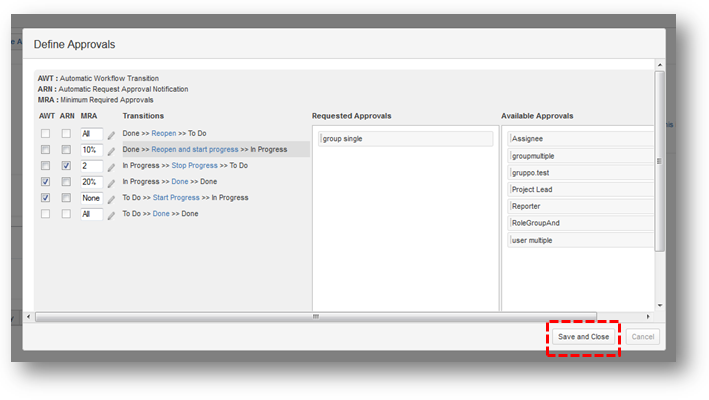Click the Save and Close button
Viewport: 709px width, 400px height.
coord(583,337)
